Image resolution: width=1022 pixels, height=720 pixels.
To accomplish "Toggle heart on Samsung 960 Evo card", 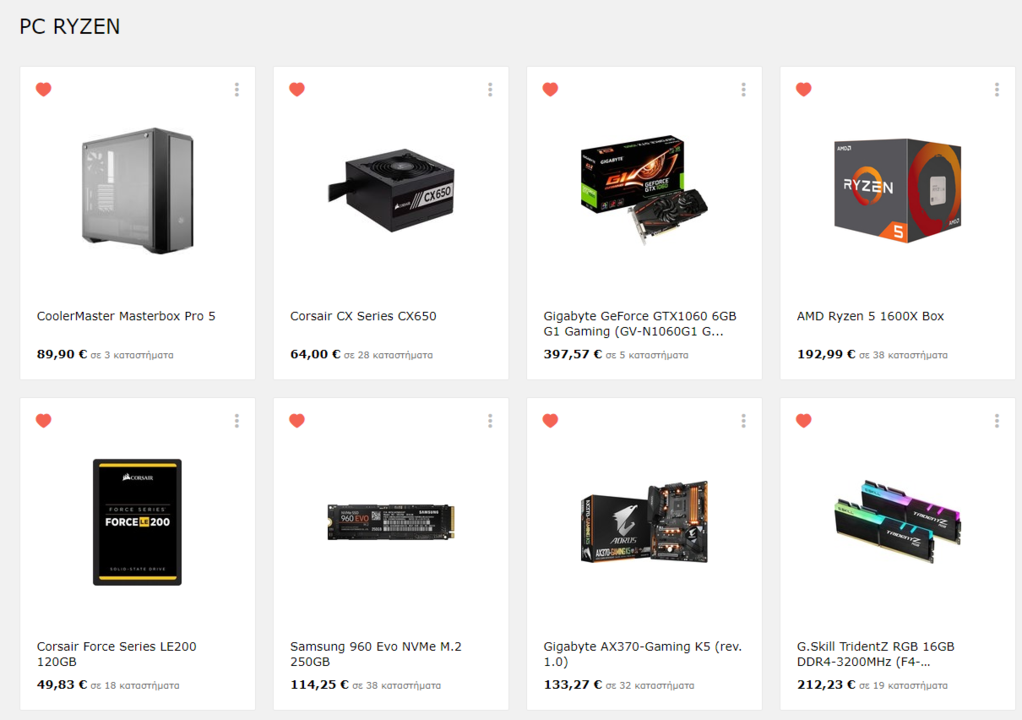I will click(x=297, y=420).
